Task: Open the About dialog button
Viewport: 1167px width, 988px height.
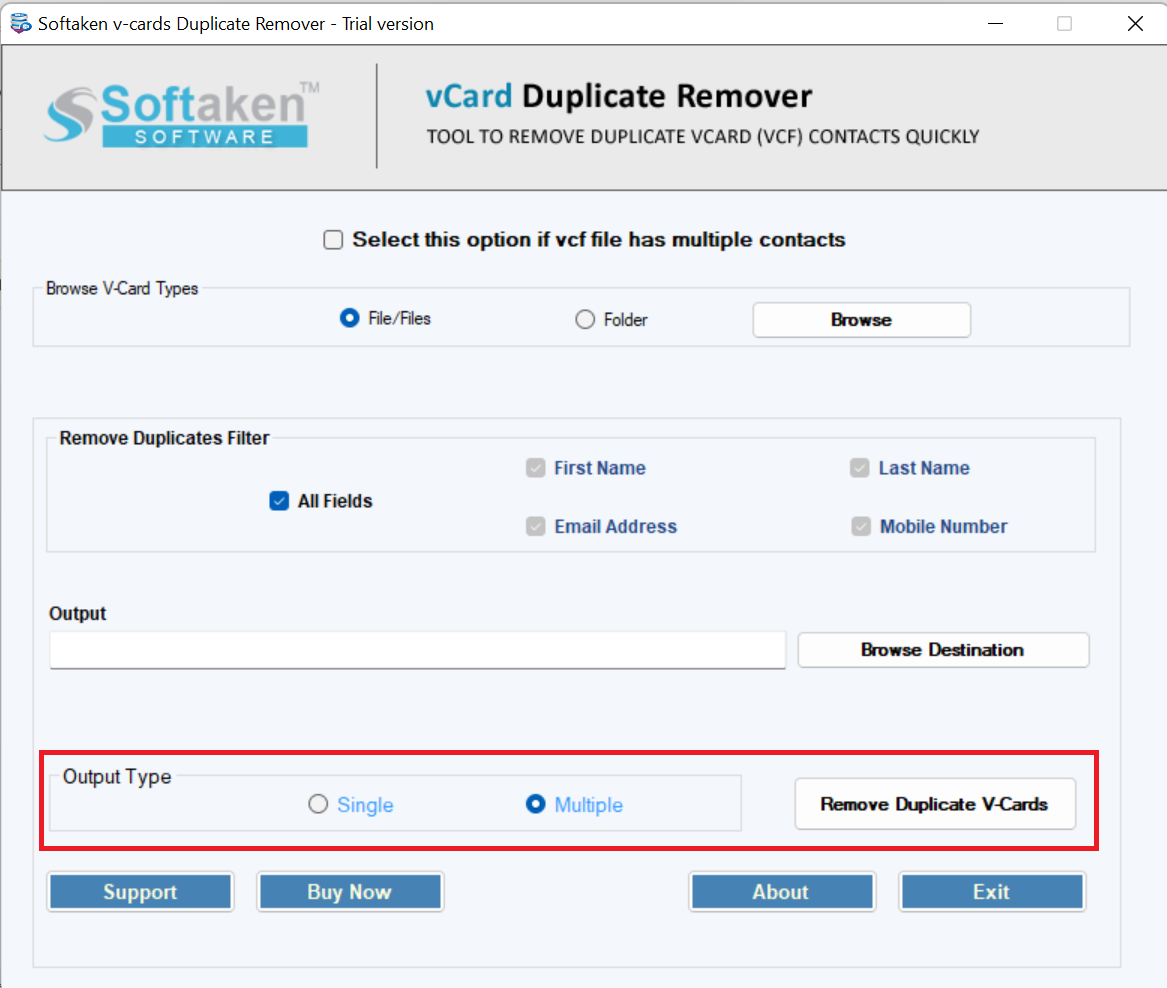Action: point(781,892)
